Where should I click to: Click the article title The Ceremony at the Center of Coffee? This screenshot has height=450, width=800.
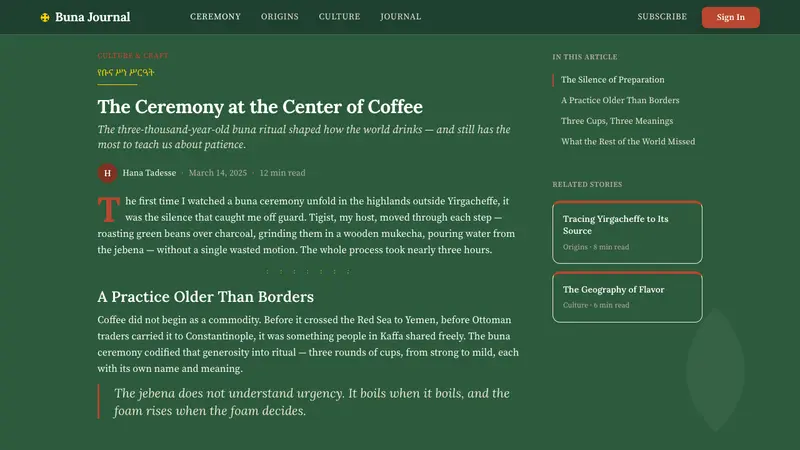(x=260, y=107)
